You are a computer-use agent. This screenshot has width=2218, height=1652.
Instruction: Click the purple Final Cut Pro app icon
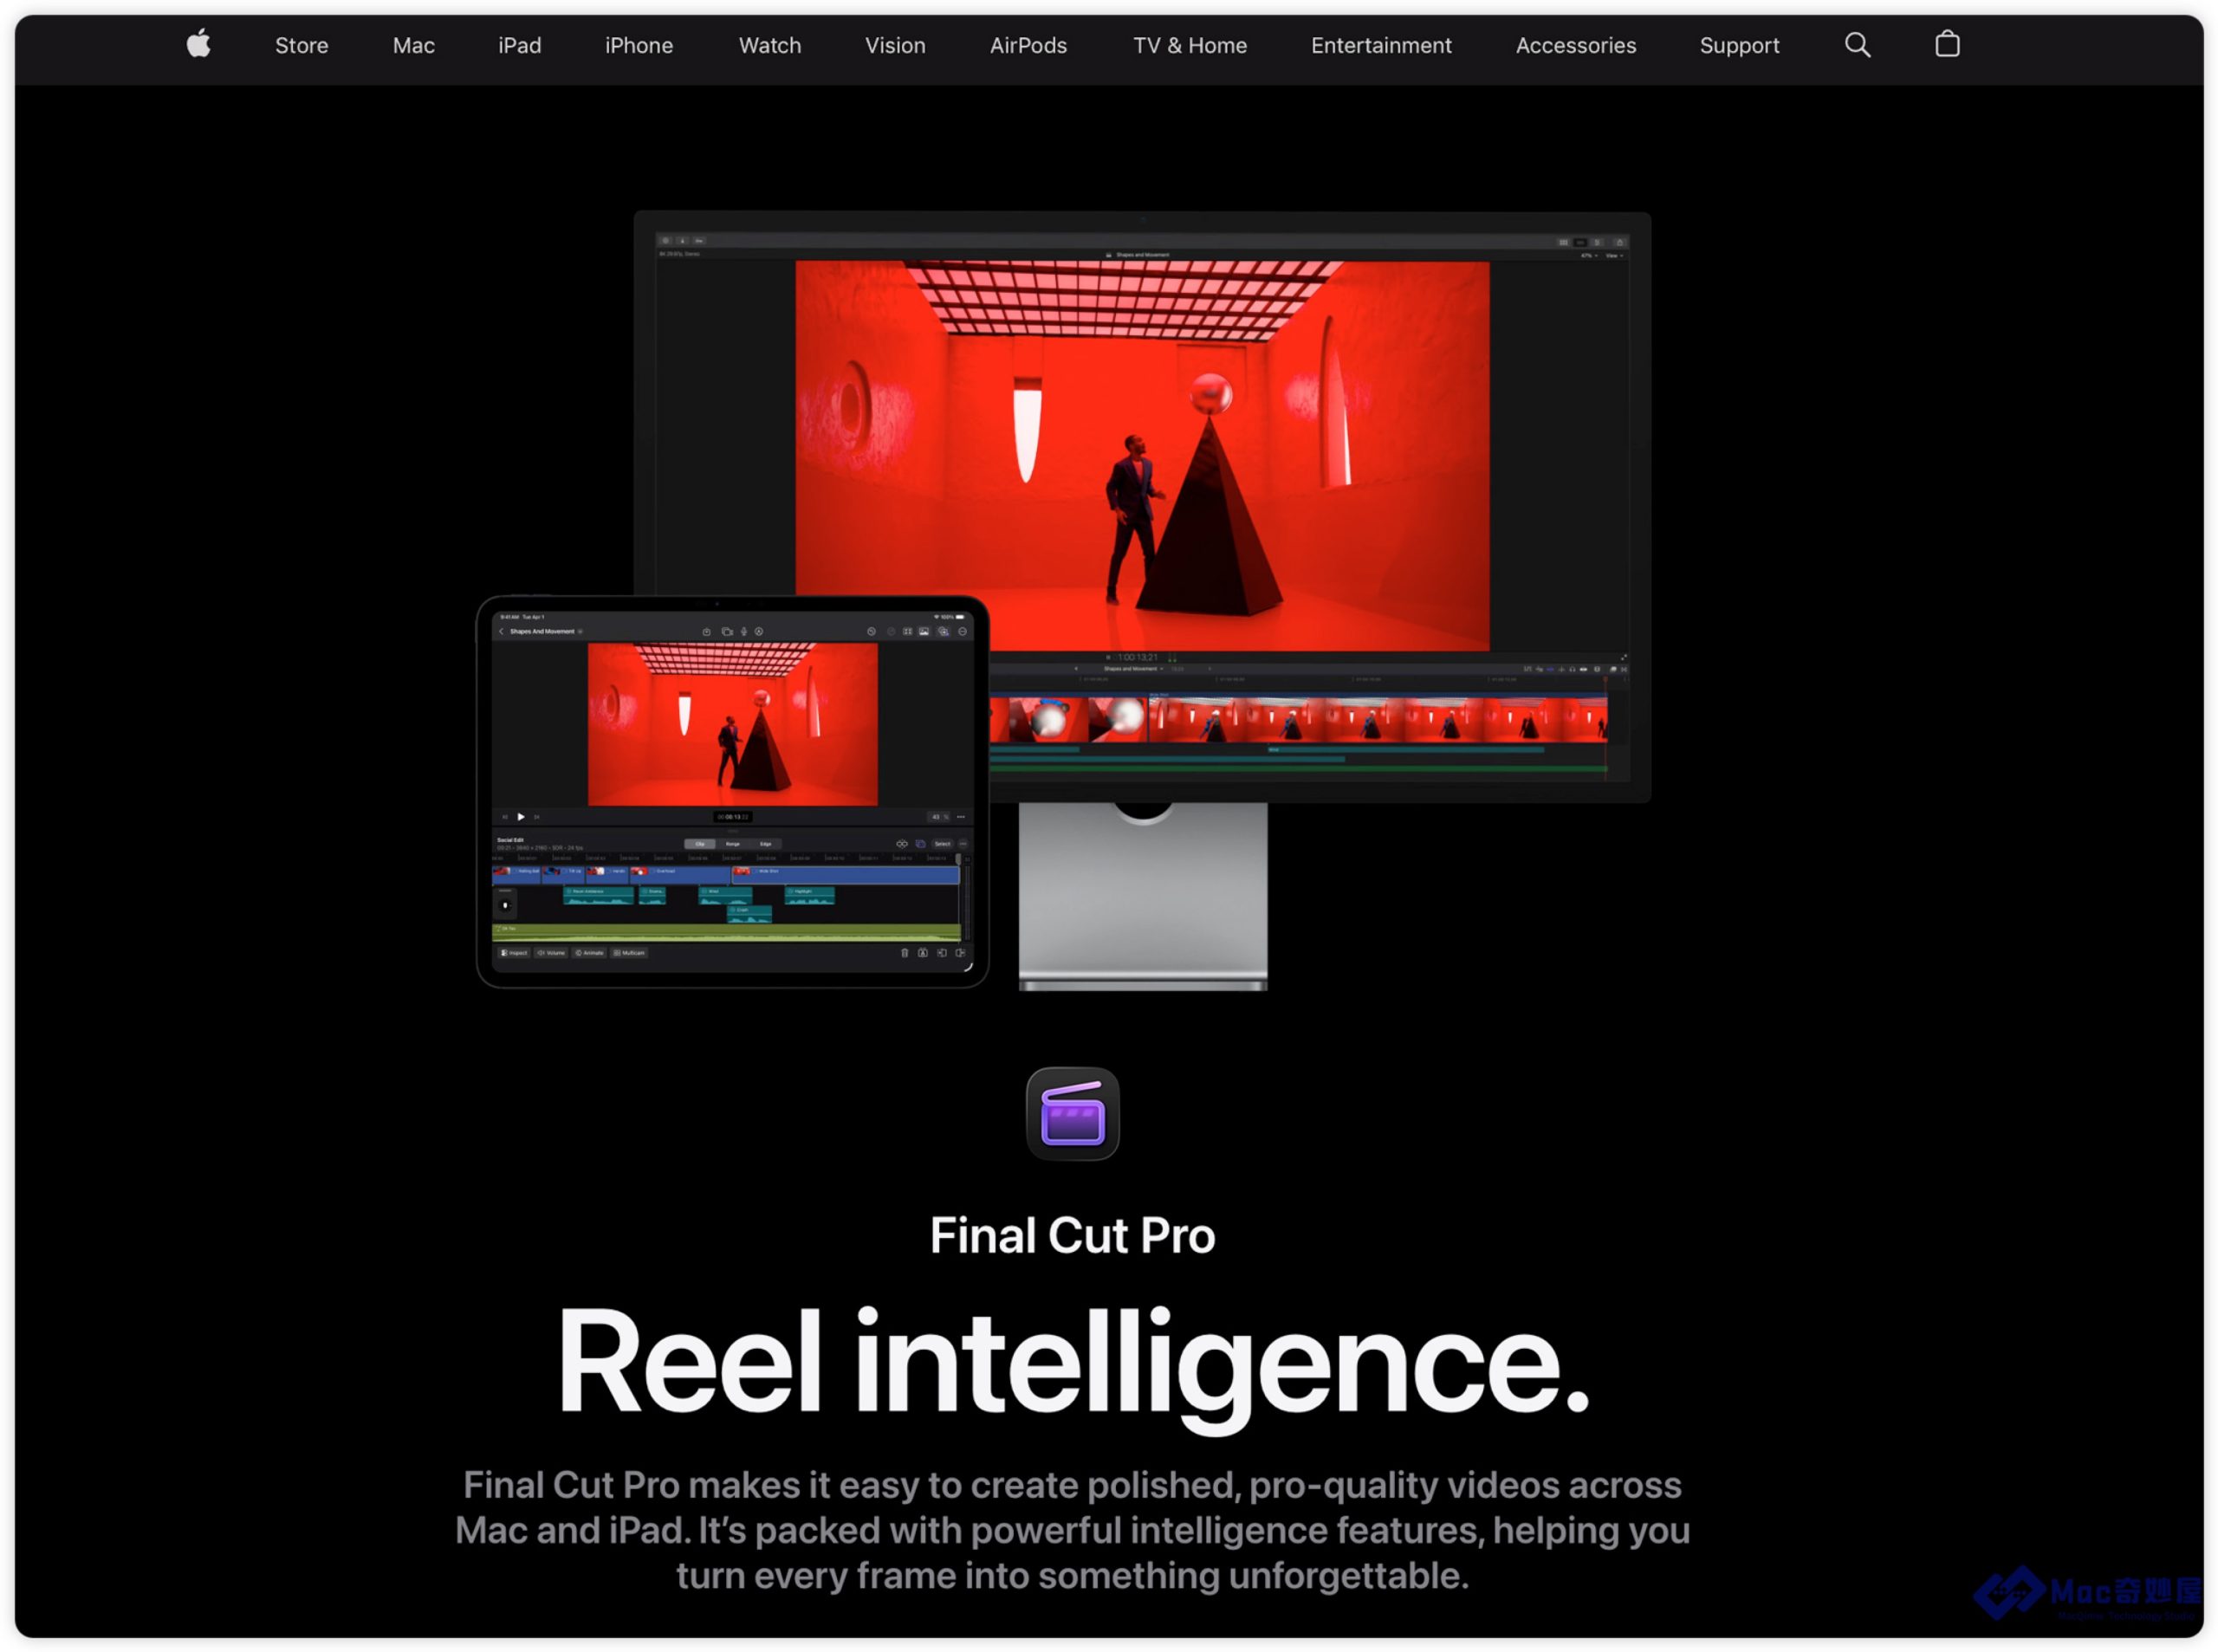1072,1113
